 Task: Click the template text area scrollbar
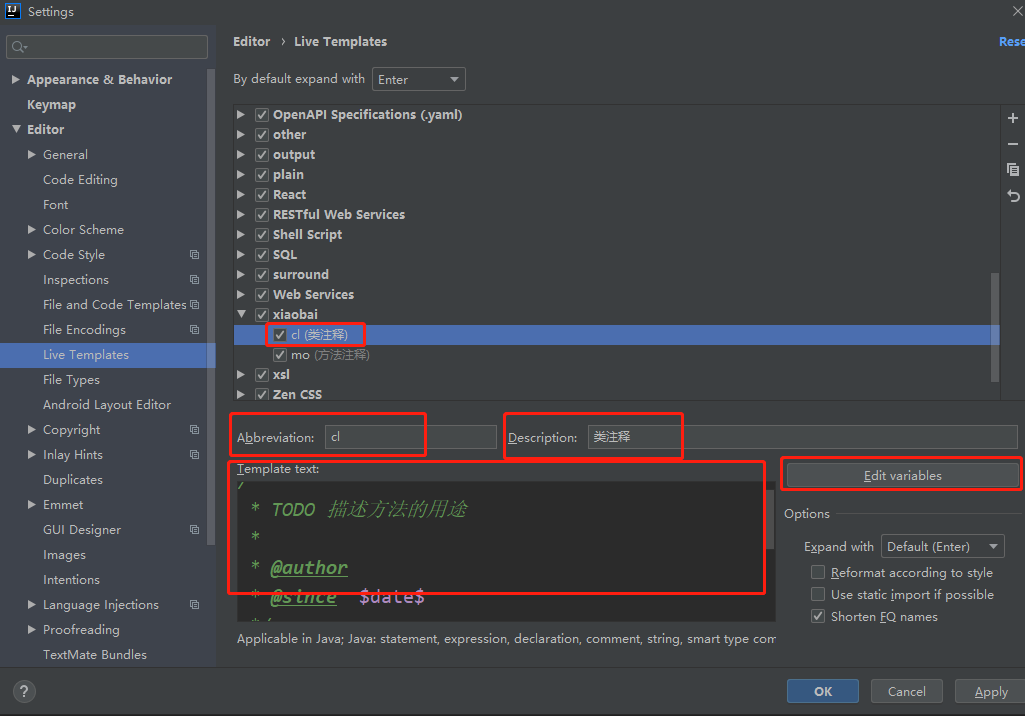coord(770,519)
